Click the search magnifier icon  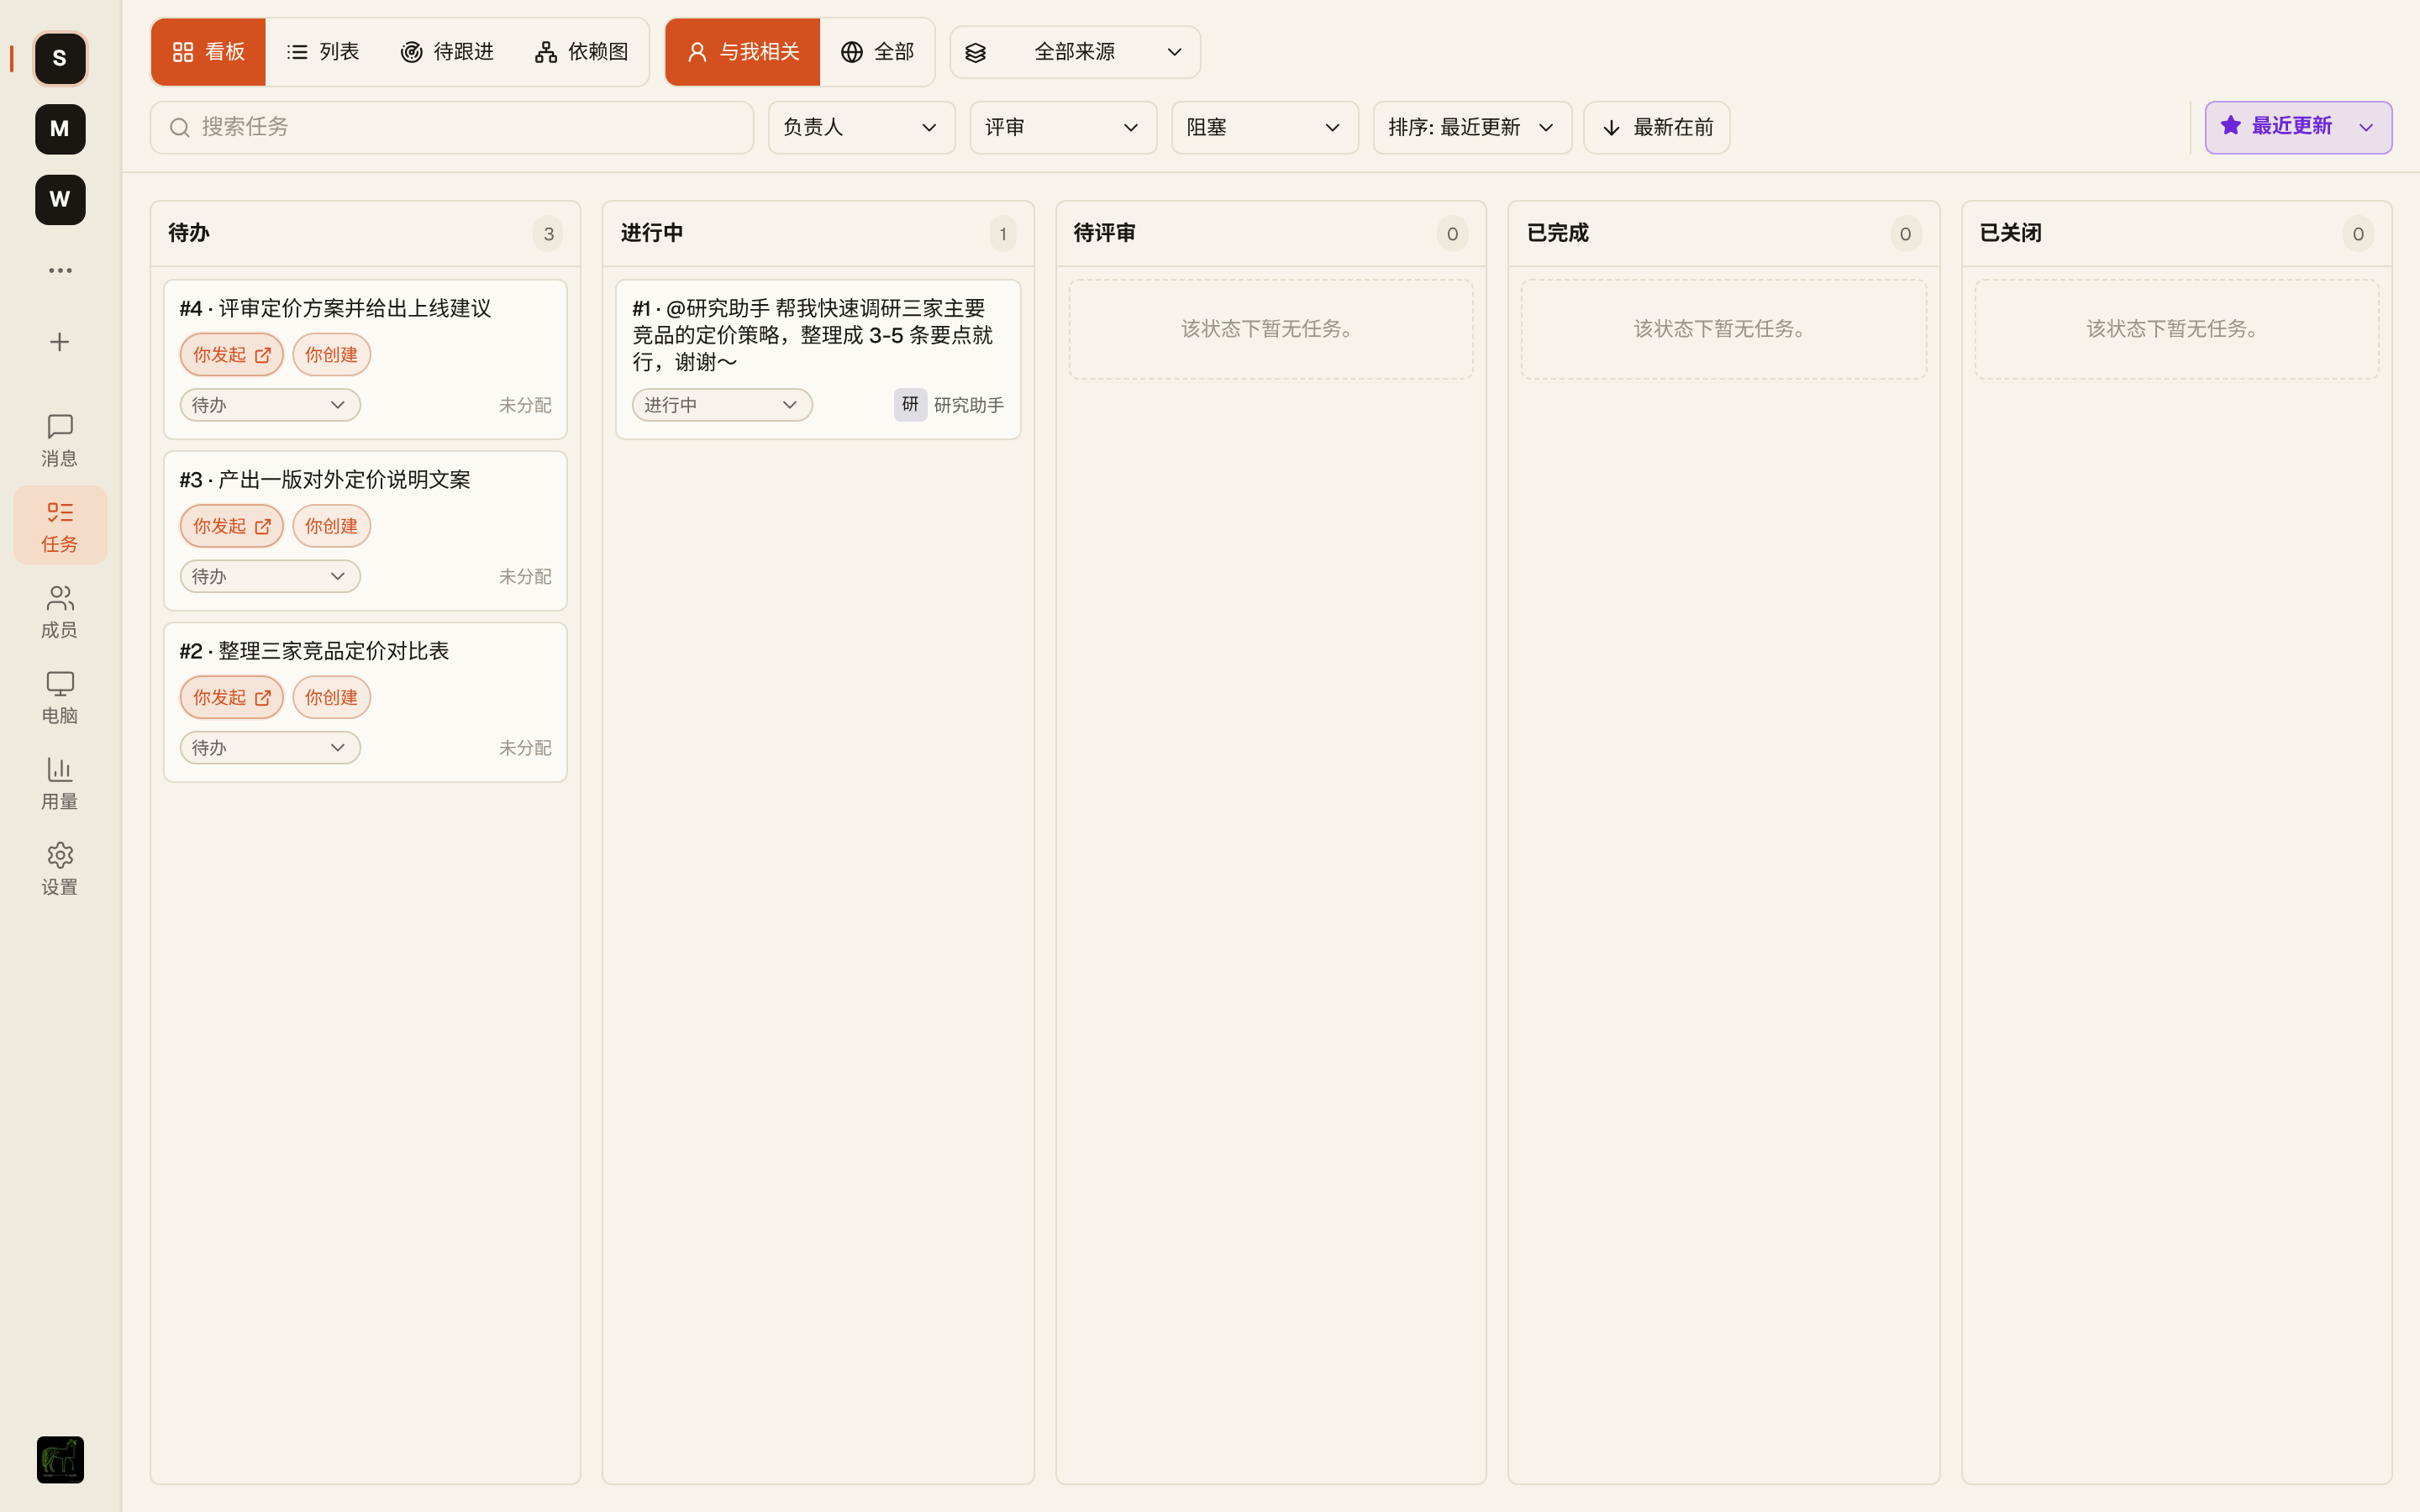(180, 127)
